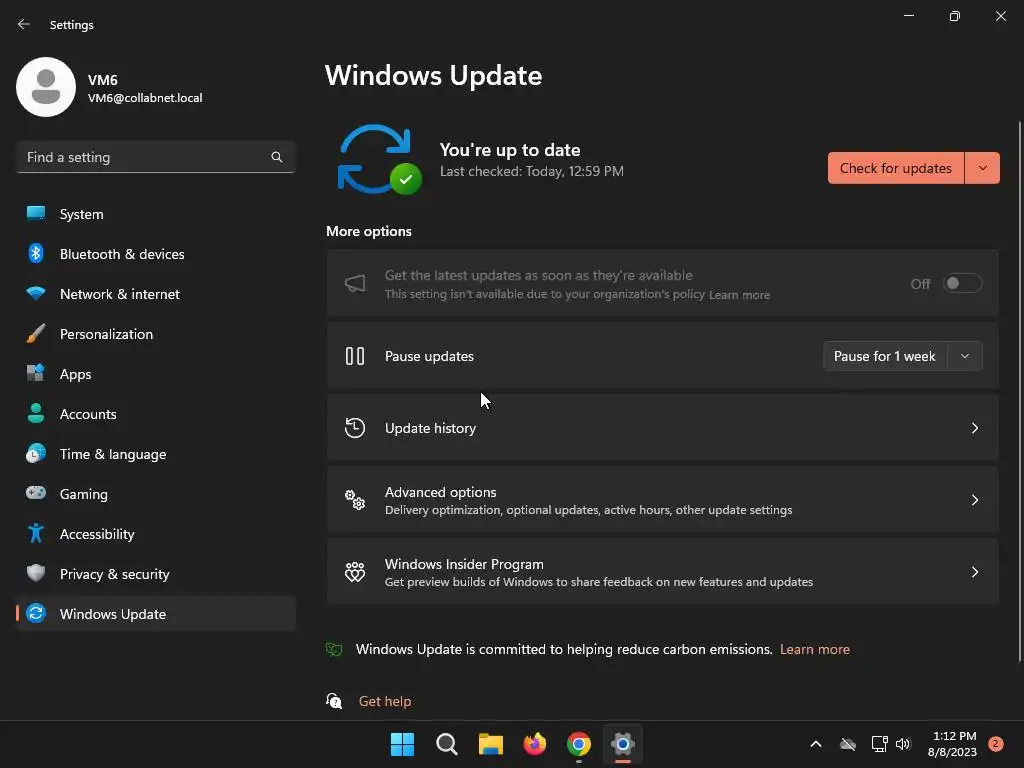Open the Windows Start button on taskbar
This screenshot has width=1024, height=768.
click(x=402, y=744)
